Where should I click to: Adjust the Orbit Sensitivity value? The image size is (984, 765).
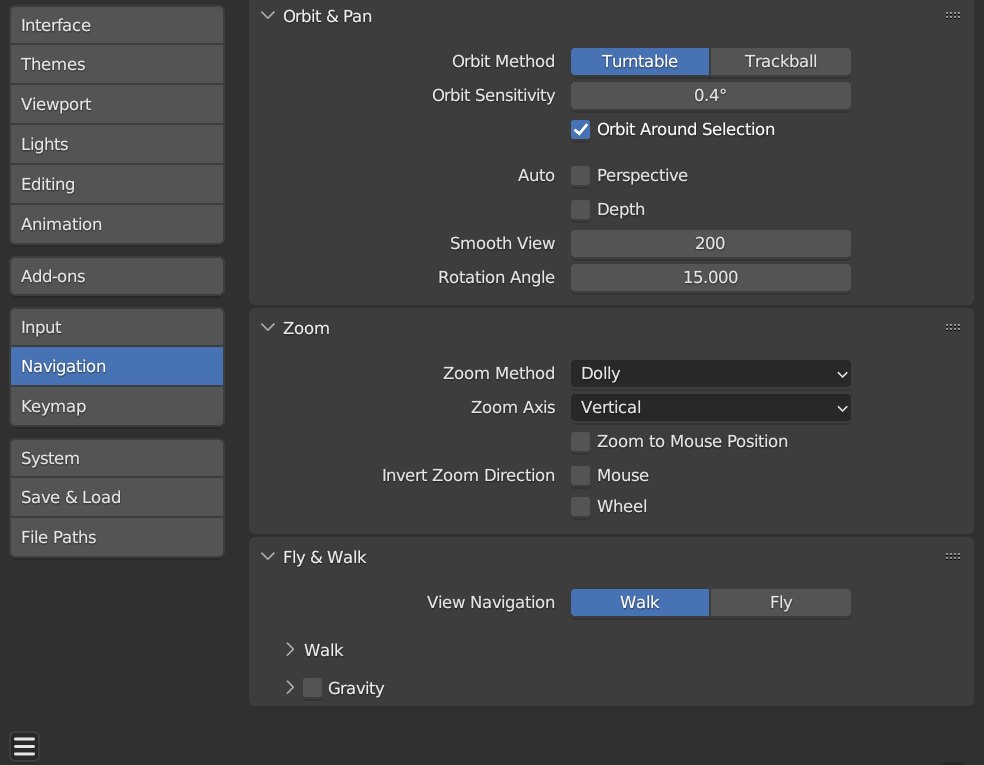[x=710, y=95]
